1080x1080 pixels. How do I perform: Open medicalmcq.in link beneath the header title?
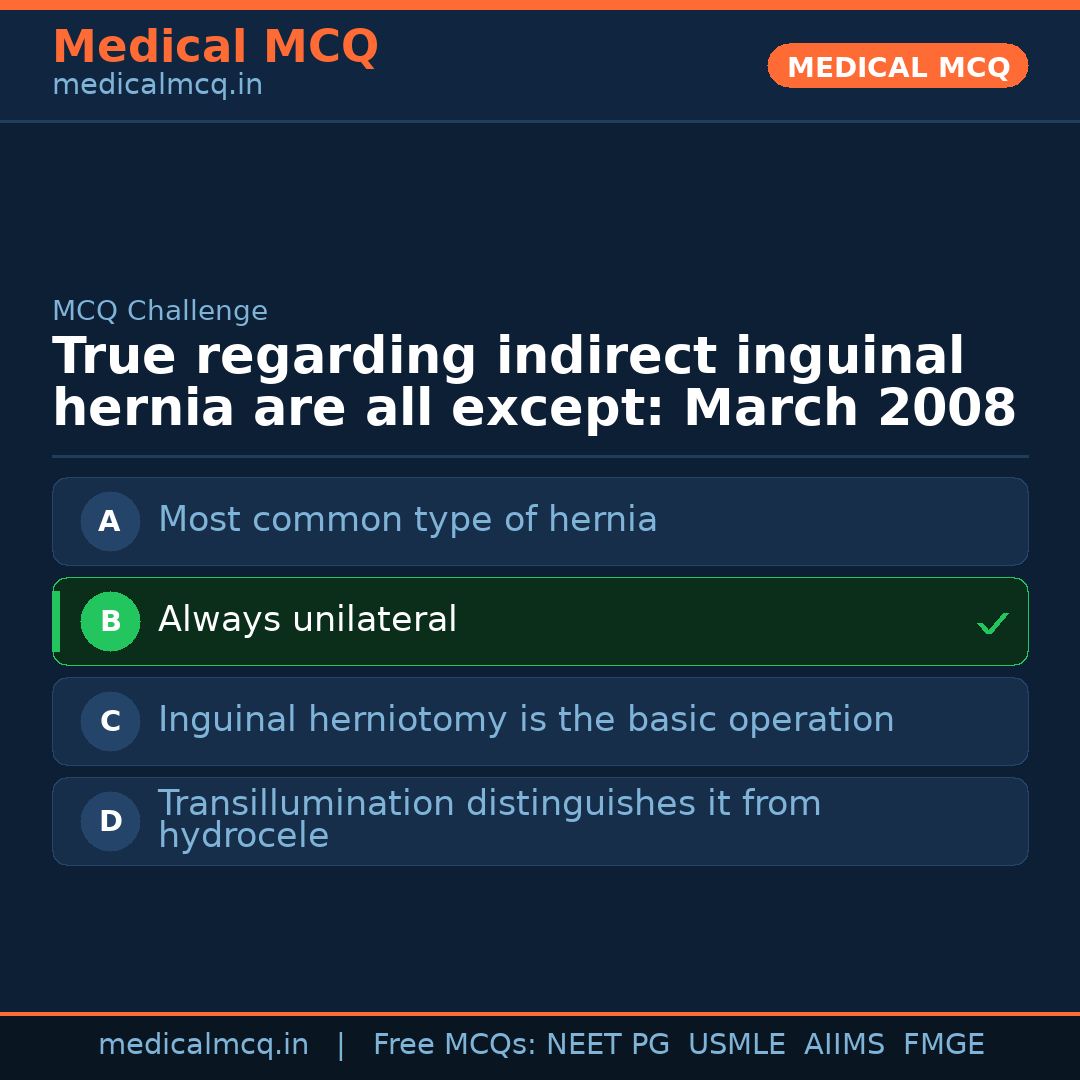pyautogui.click(x=157, y=86)
